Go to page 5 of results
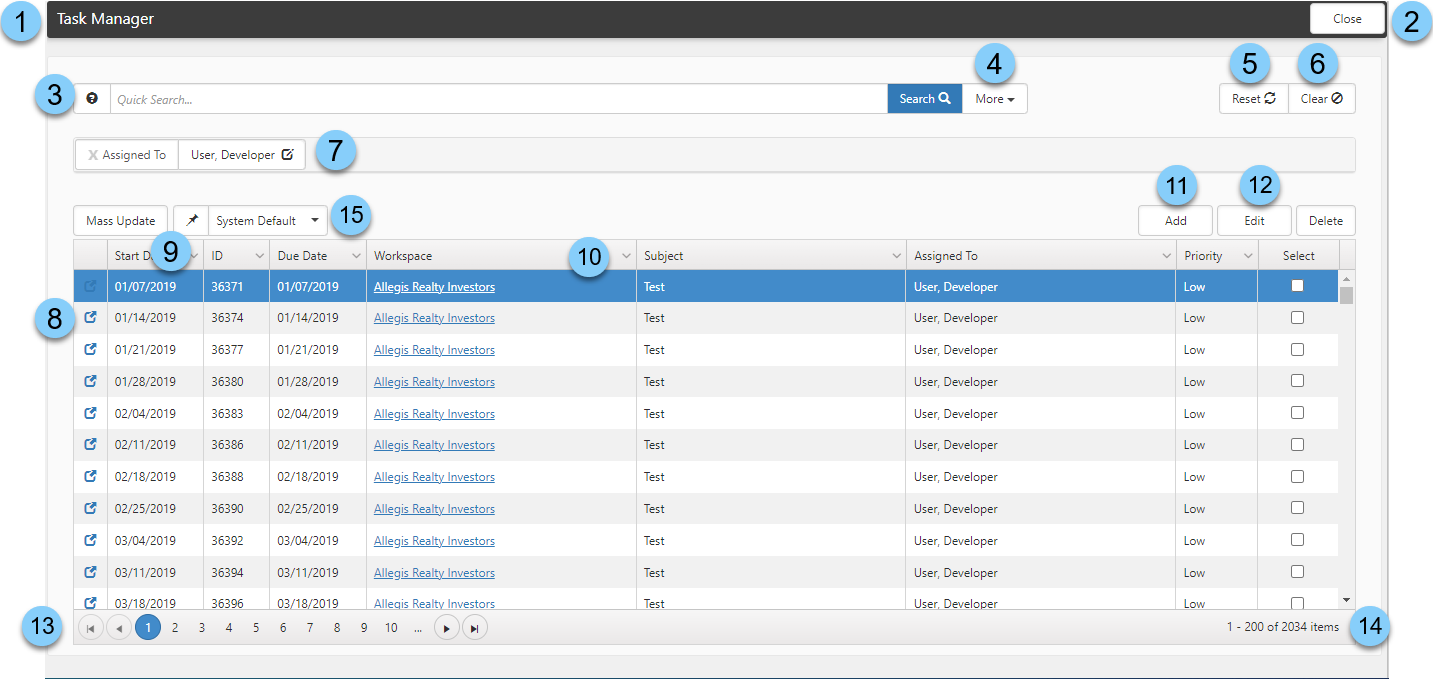The height and width of the screenshot is (679, 1433). point(256,628)
